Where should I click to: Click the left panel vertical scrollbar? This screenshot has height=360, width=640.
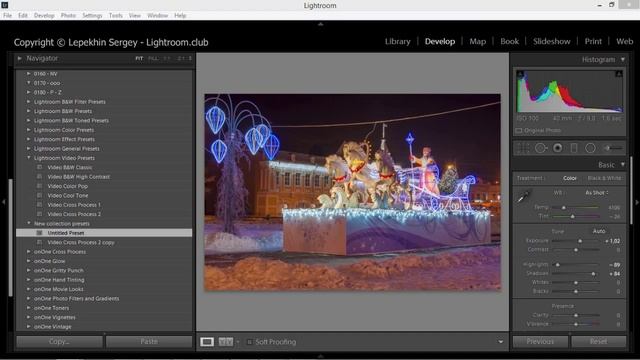(10, 238)
